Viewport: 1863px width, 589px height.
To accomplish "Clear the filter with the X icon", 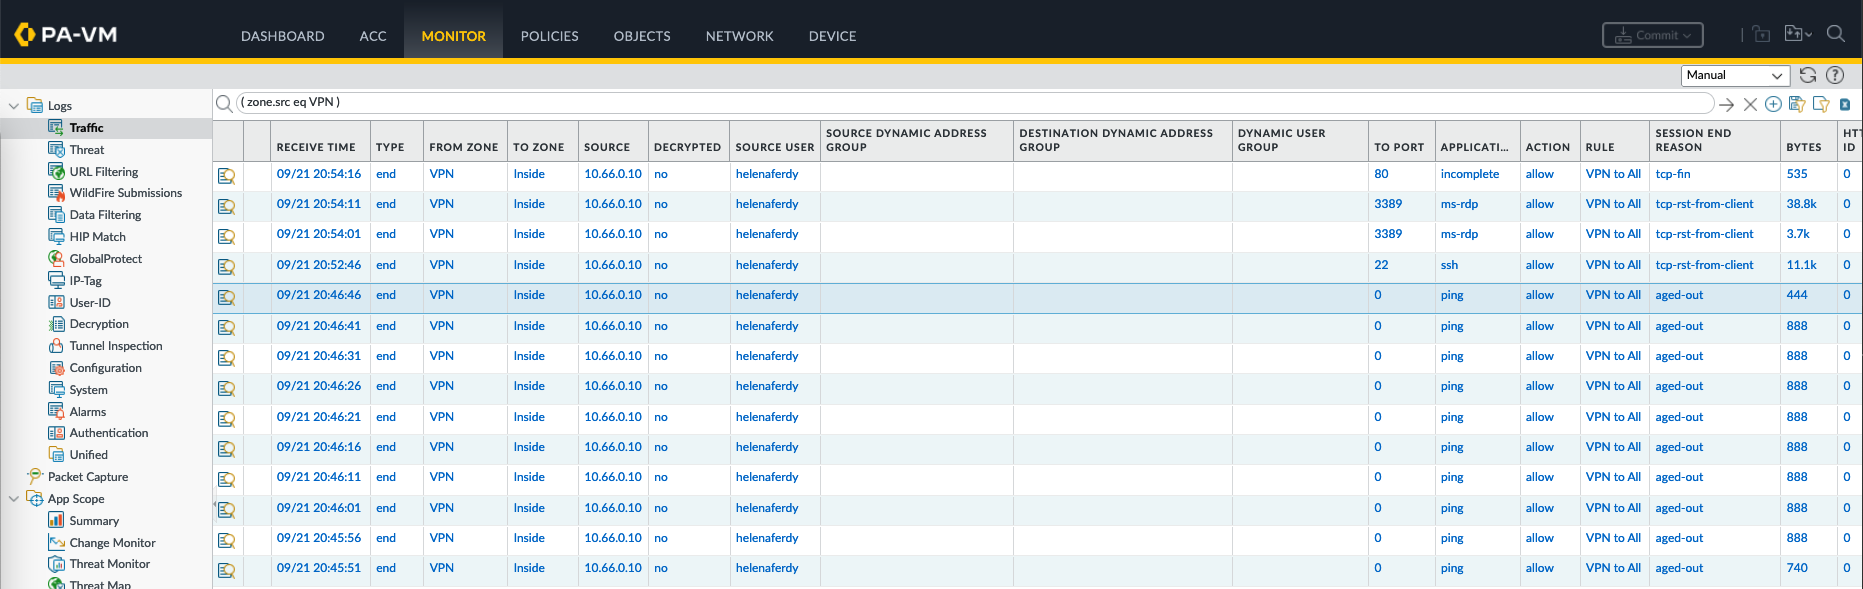I will tap(1750, 104).
